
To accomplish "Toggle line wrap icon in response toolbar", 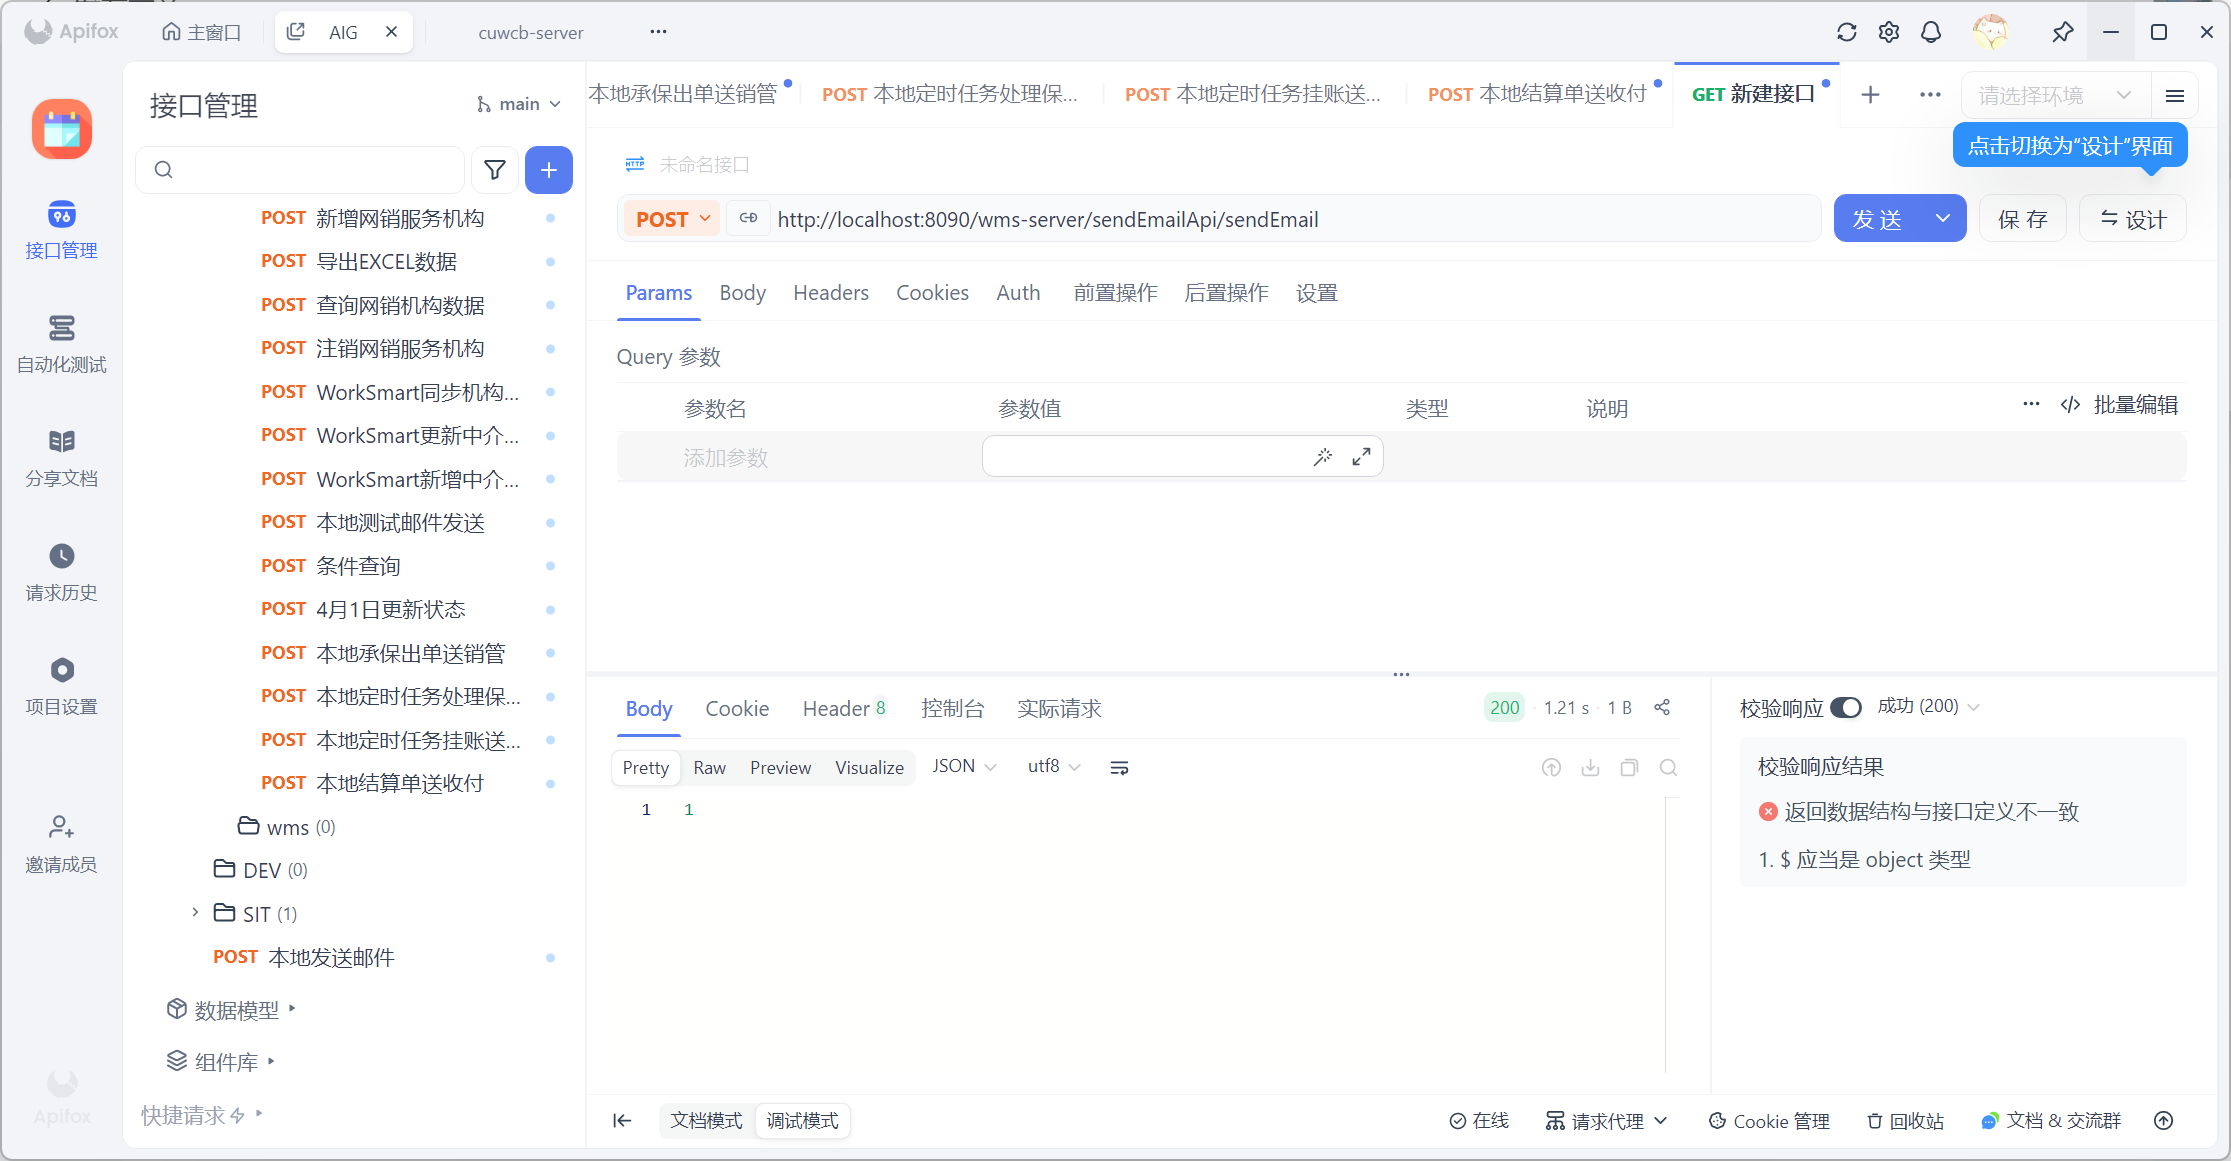I will point(1119,768).
